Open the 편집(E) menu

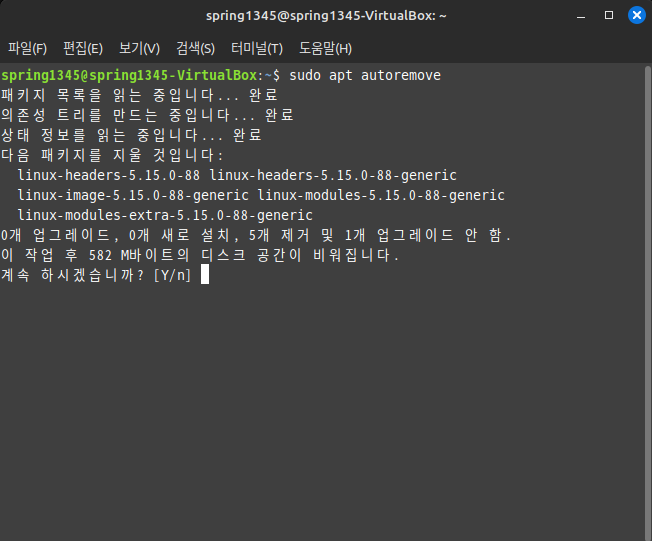click(83, 48)
